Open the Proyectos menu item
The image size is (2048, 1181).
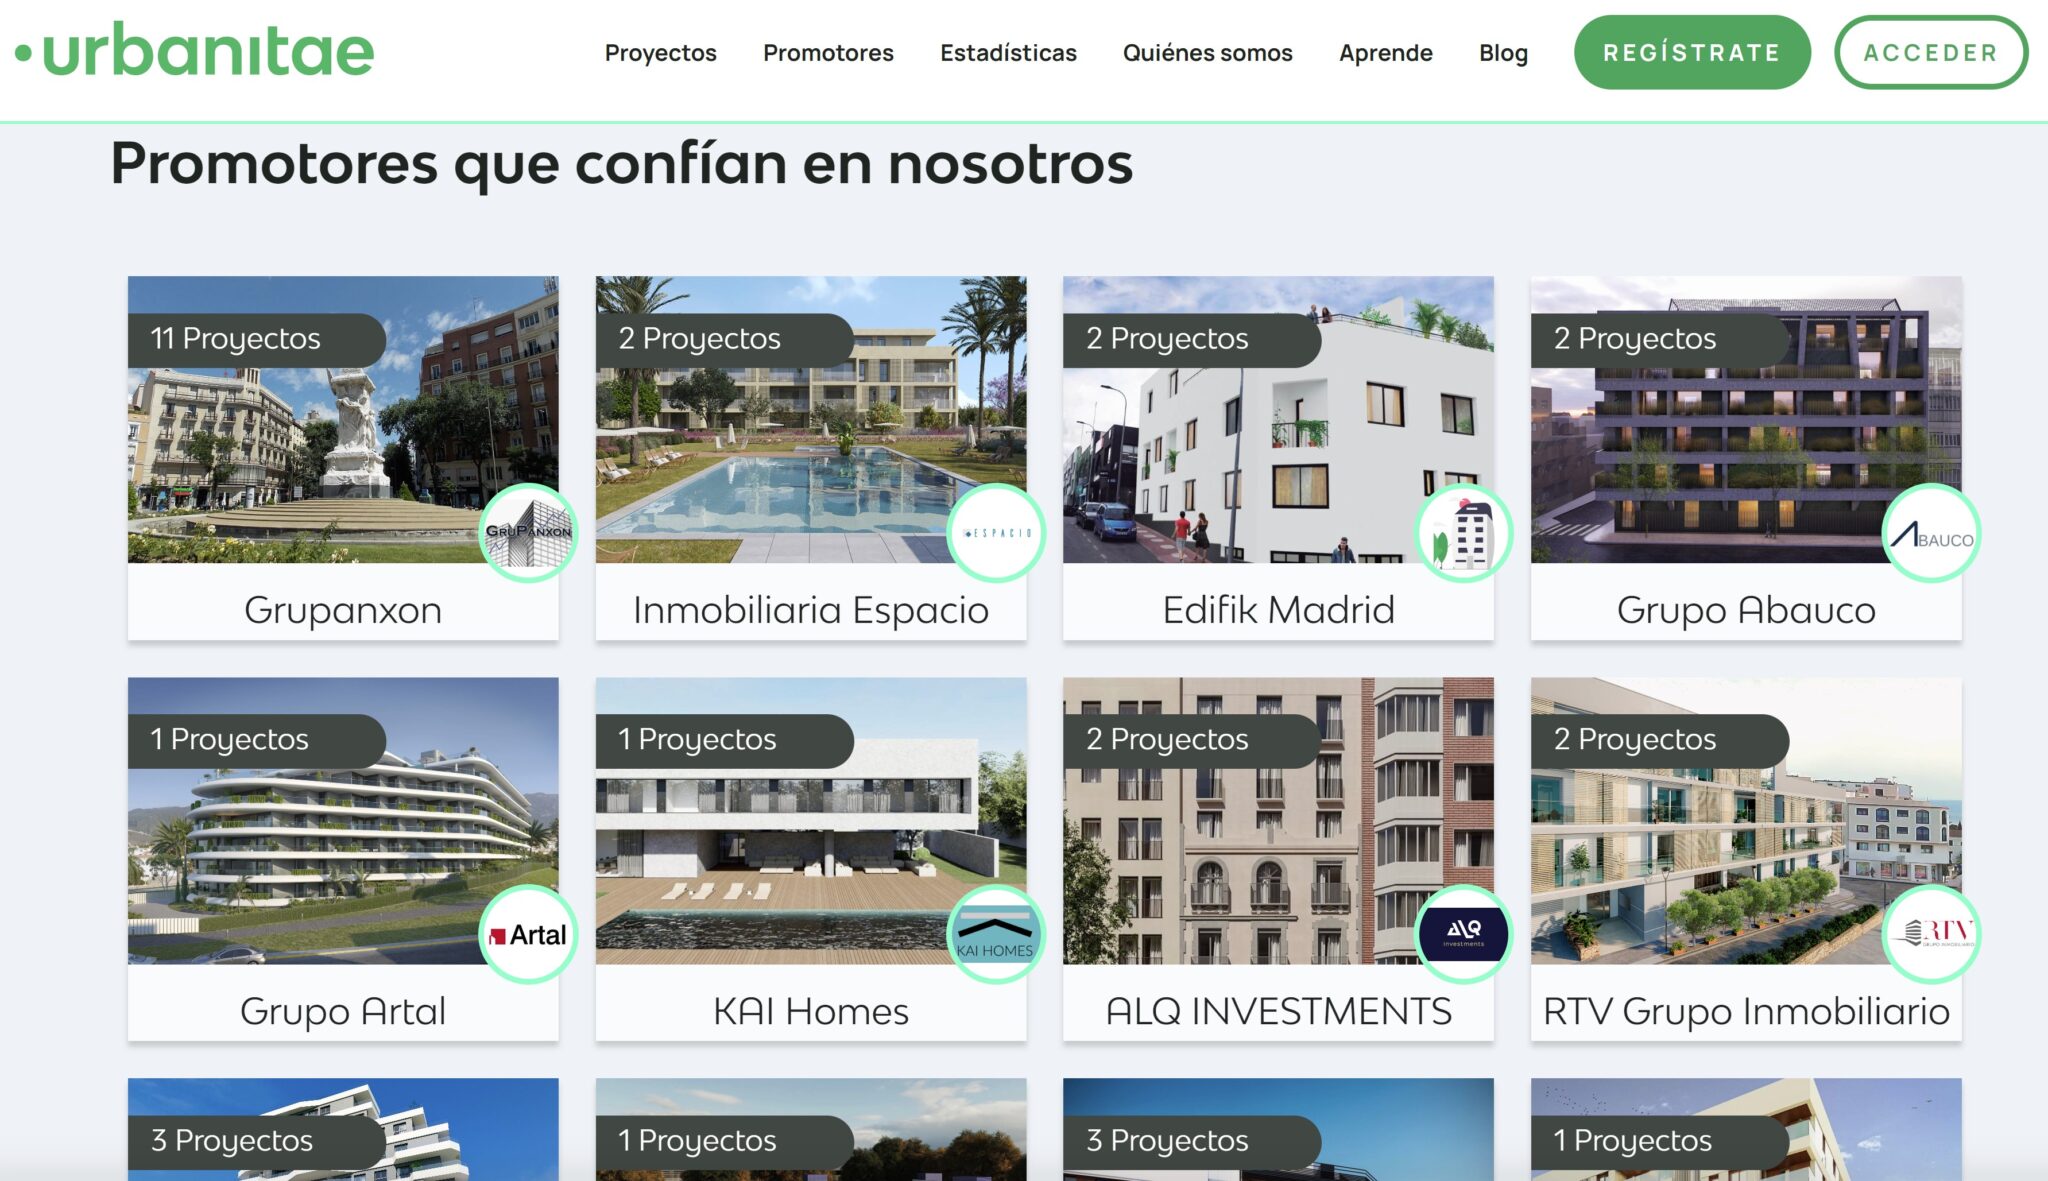(x=660, y=53)
